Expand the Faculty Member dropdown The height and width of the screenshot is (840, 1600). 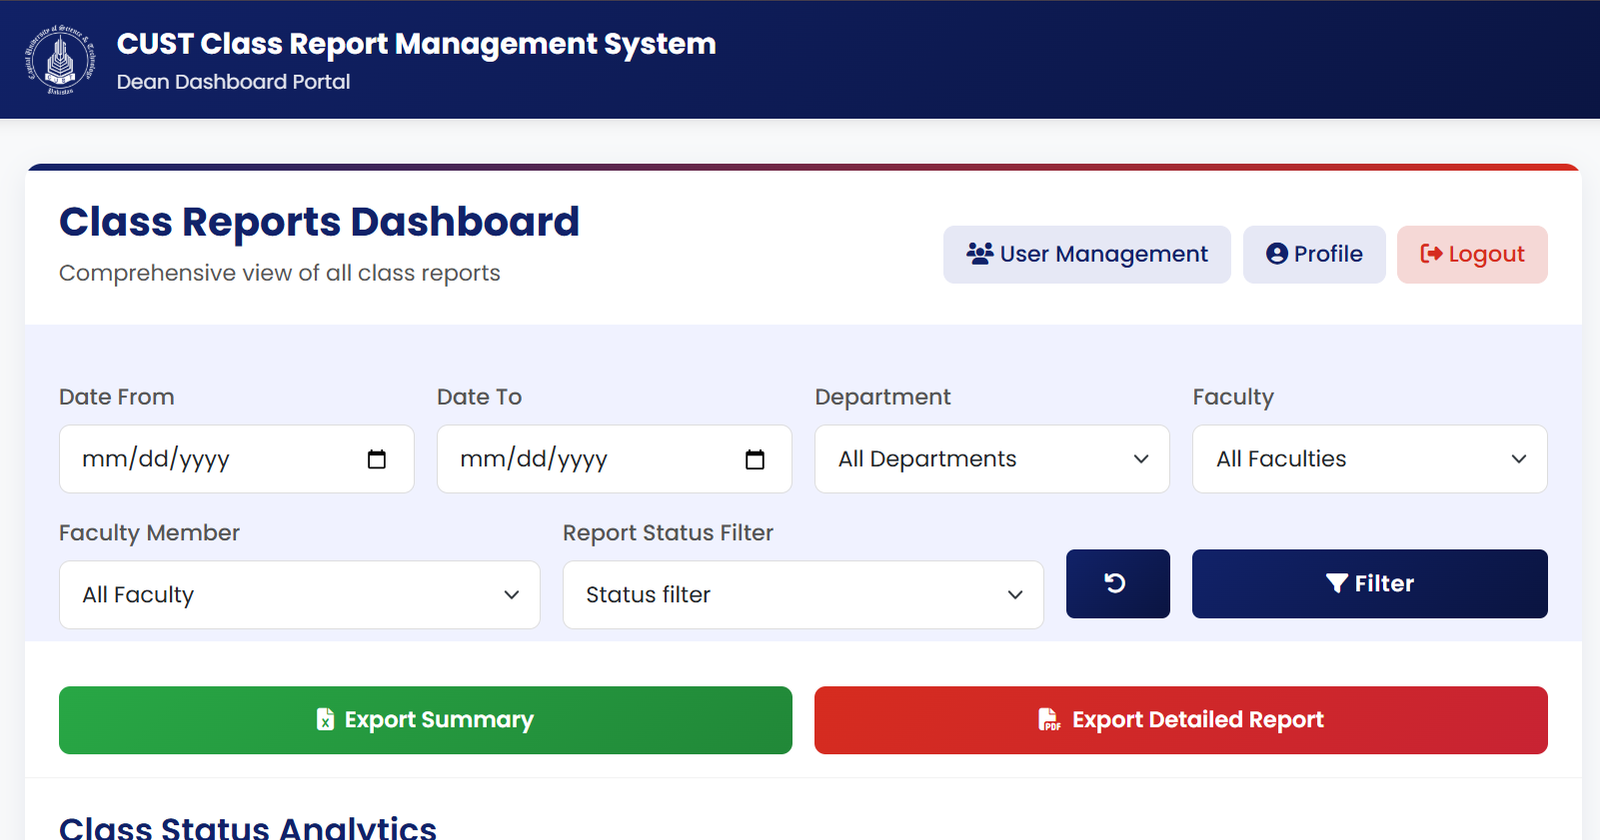[299, 595]
